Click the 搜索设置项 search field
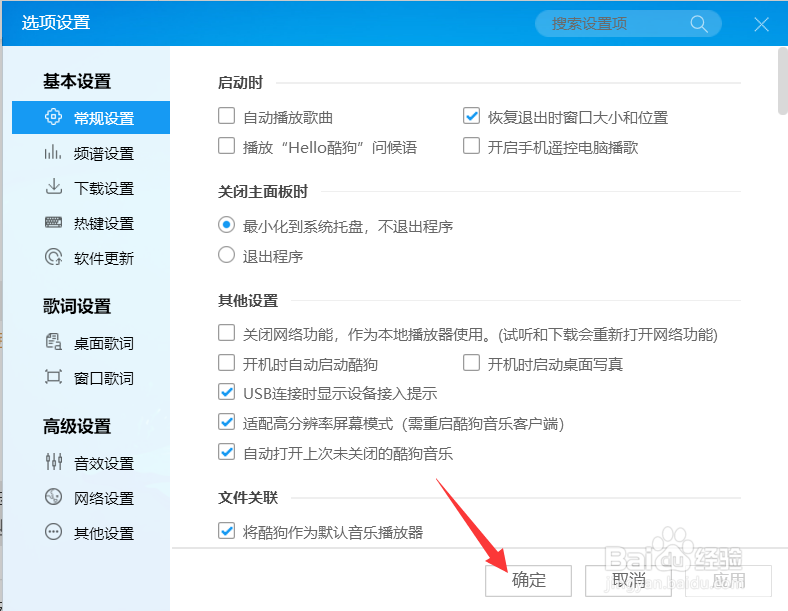 [628, 24]
